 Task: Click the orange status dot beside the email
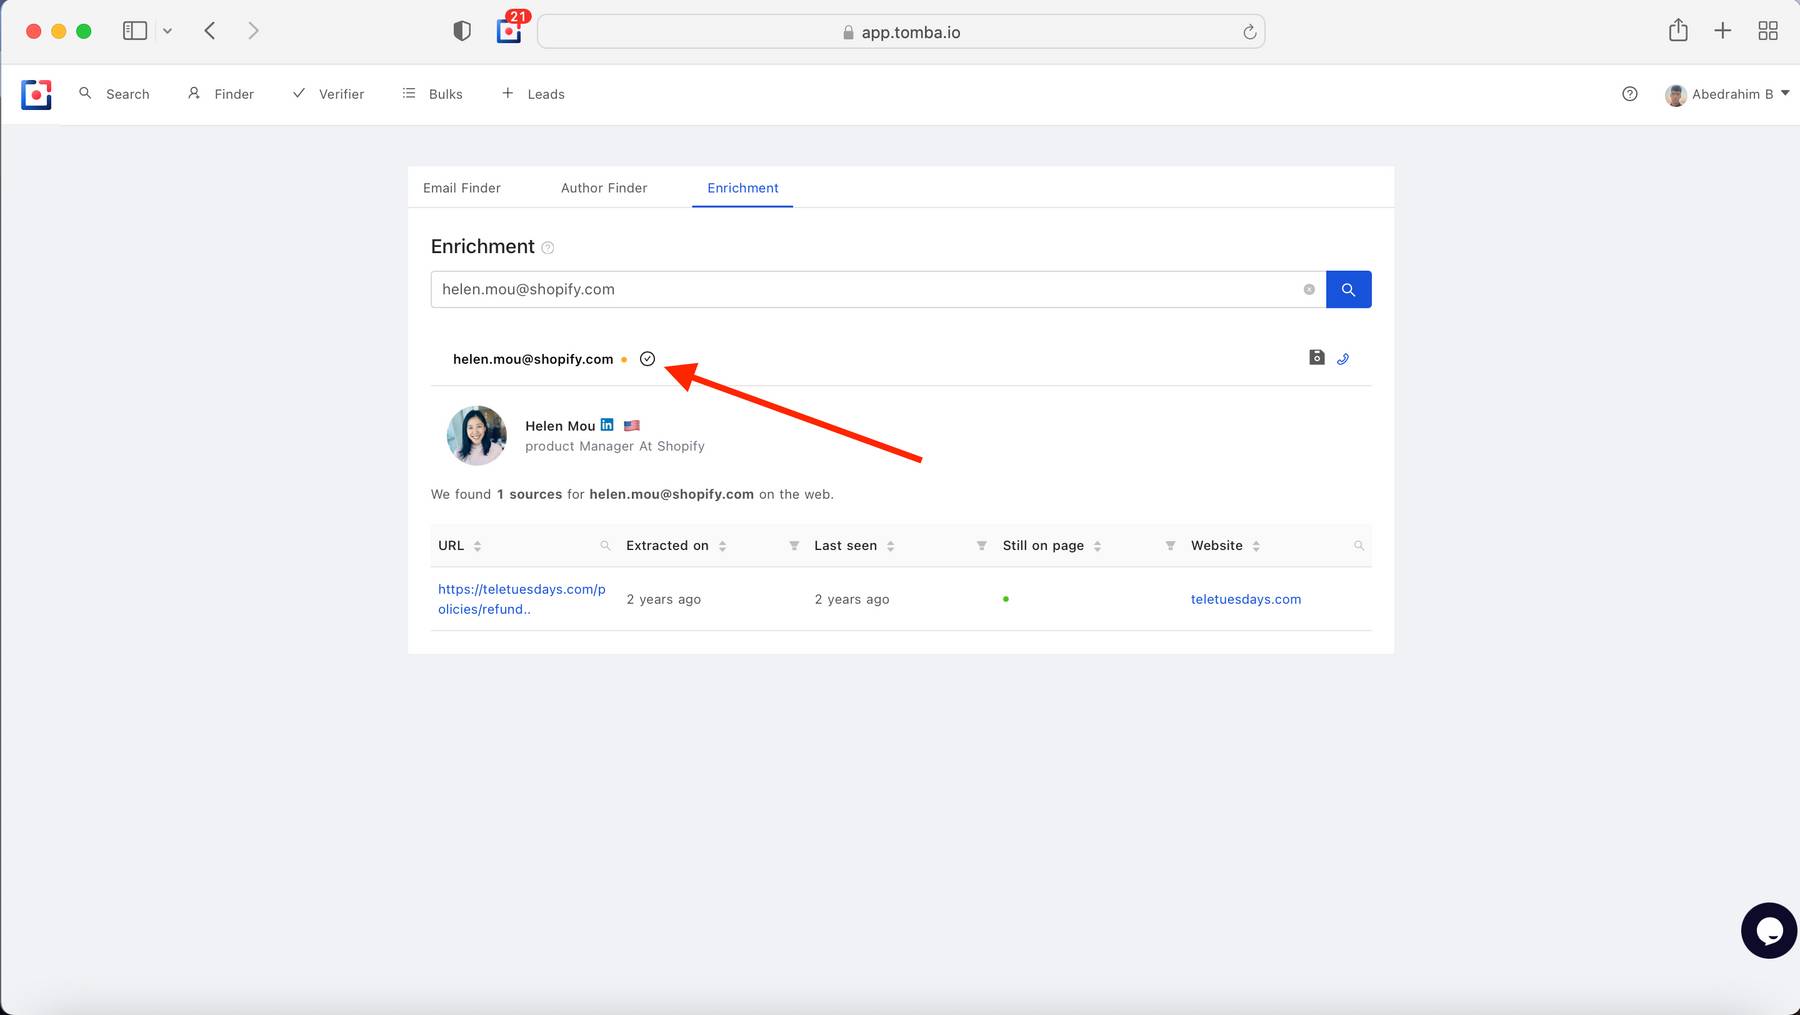pos(624,360)
